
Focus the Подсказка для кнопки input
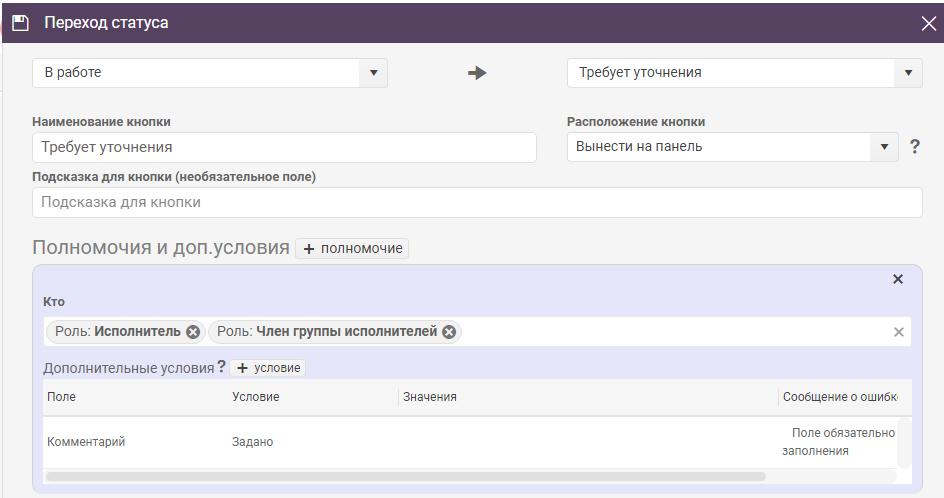point(477,202)
